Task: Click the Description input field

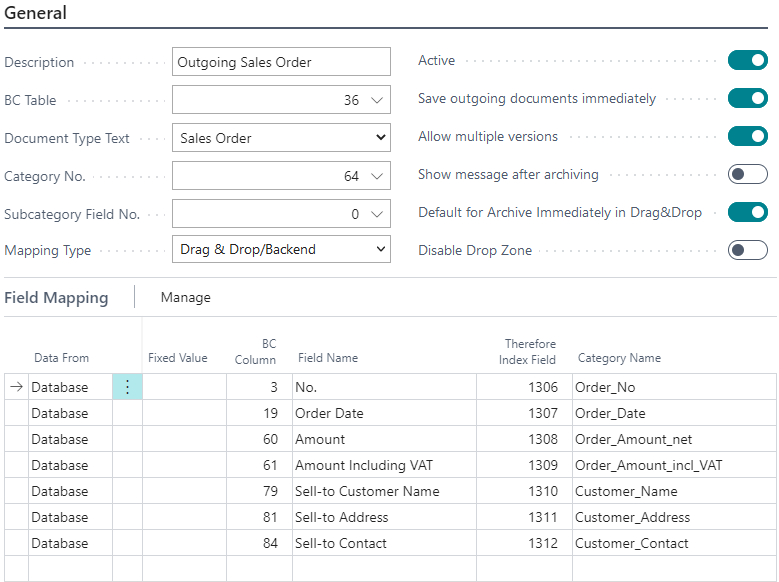Action: coord(281,62)
